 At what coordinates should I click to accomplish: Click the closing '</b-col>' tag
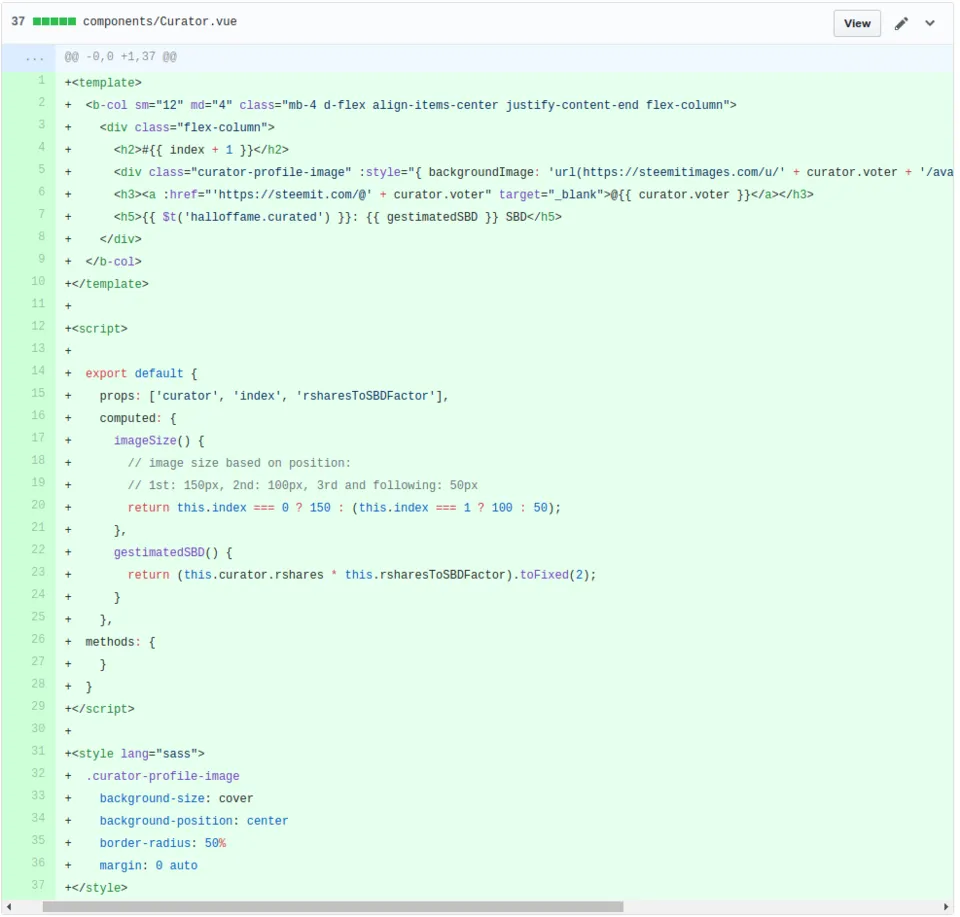[113, 261]
